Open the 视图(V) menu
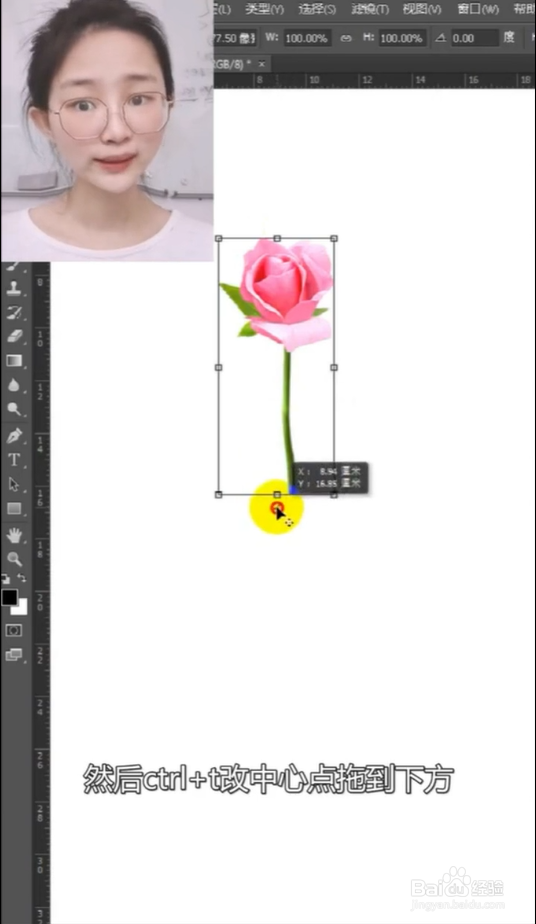This screenshot has width=536, height=924. click(422, 9)
